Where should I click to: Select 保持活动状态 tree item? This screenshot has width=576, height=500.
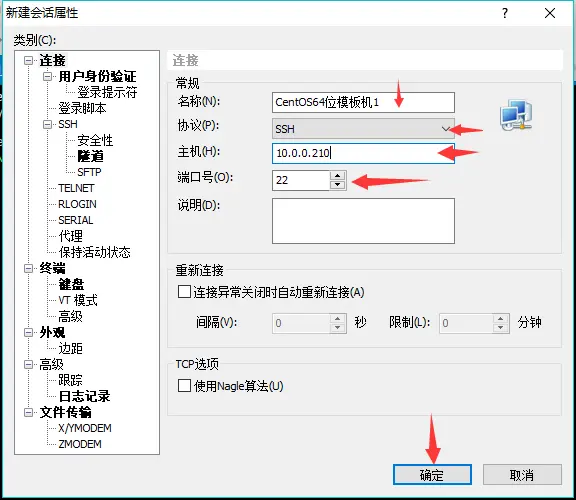point(94,252)
